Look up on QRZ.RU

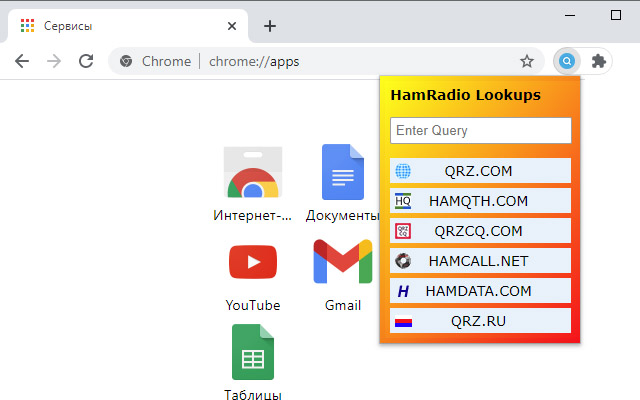(x=480, y=321)
